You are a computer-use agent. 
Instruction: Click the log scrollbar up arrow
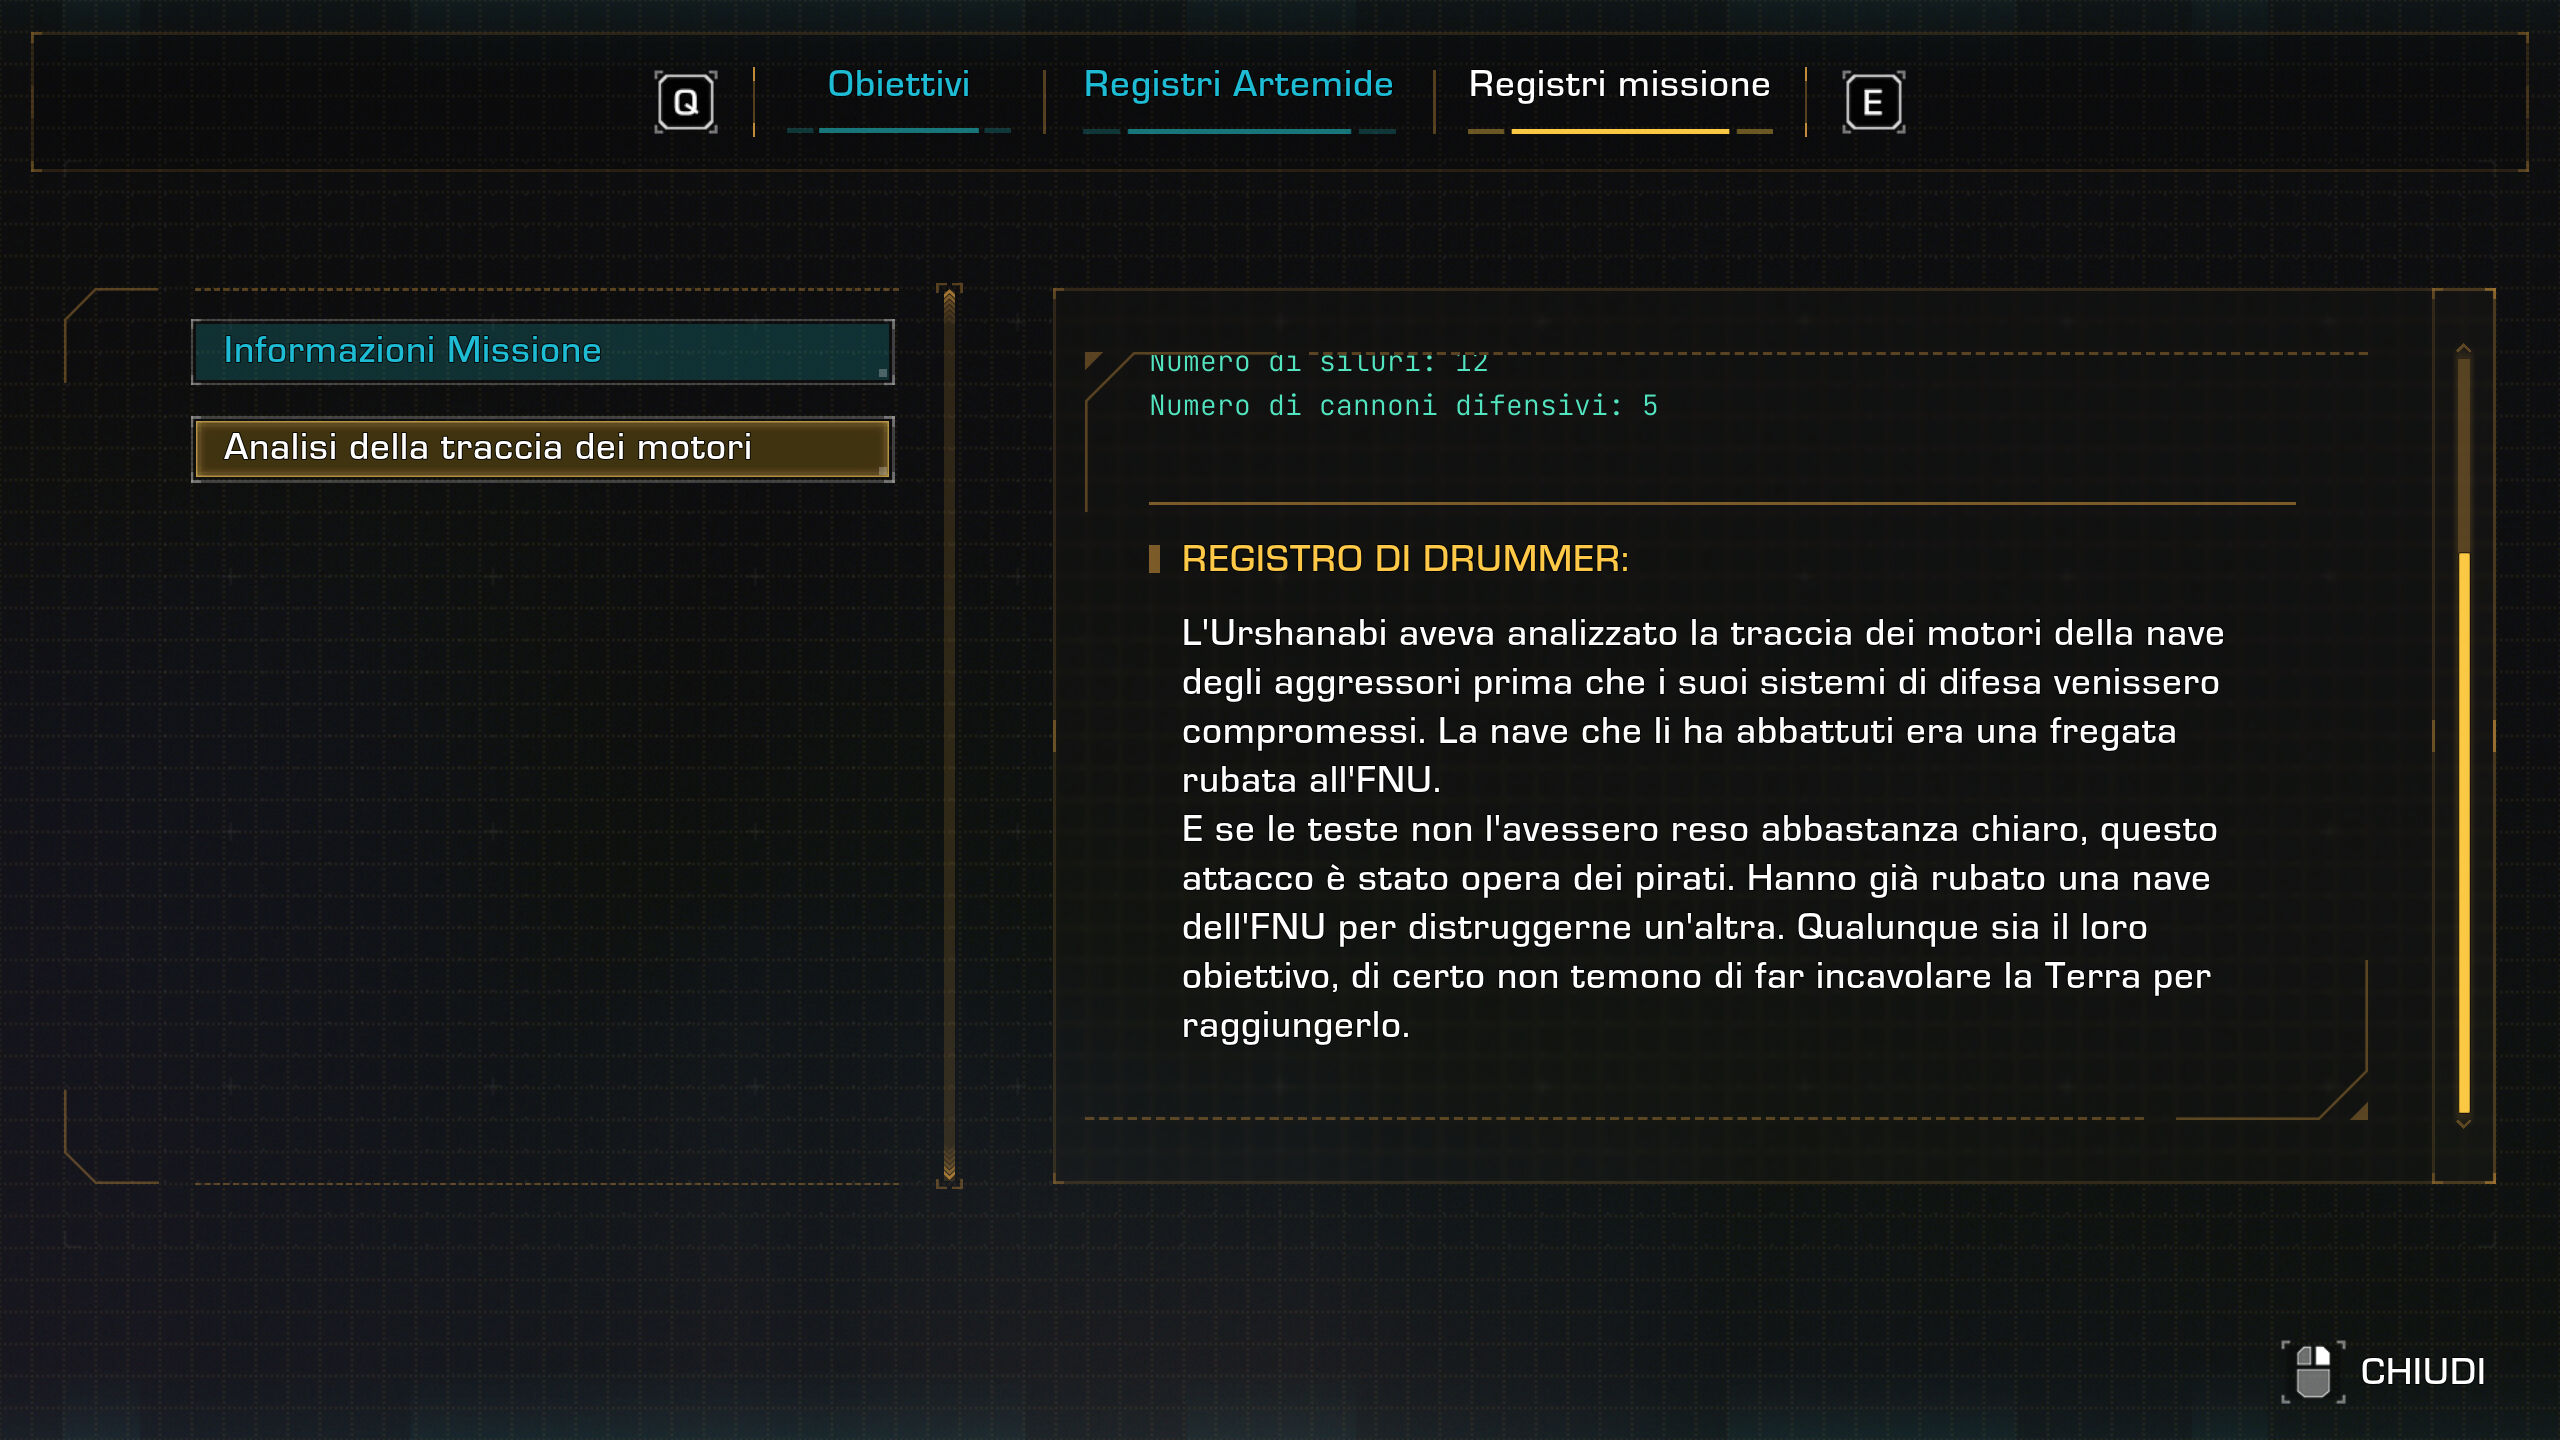[2464, 348]
